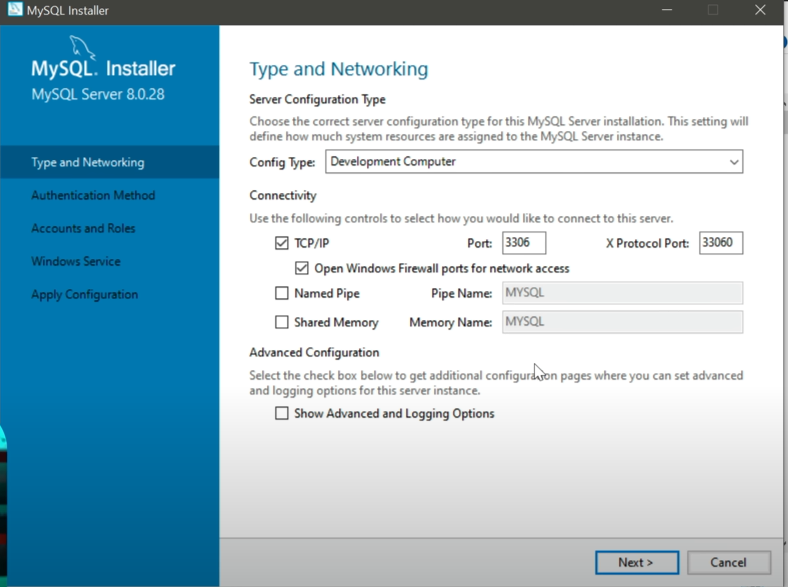The image size is (788, 587).
Task: Enable the Shared Memory checkbox
Action: 281,322
